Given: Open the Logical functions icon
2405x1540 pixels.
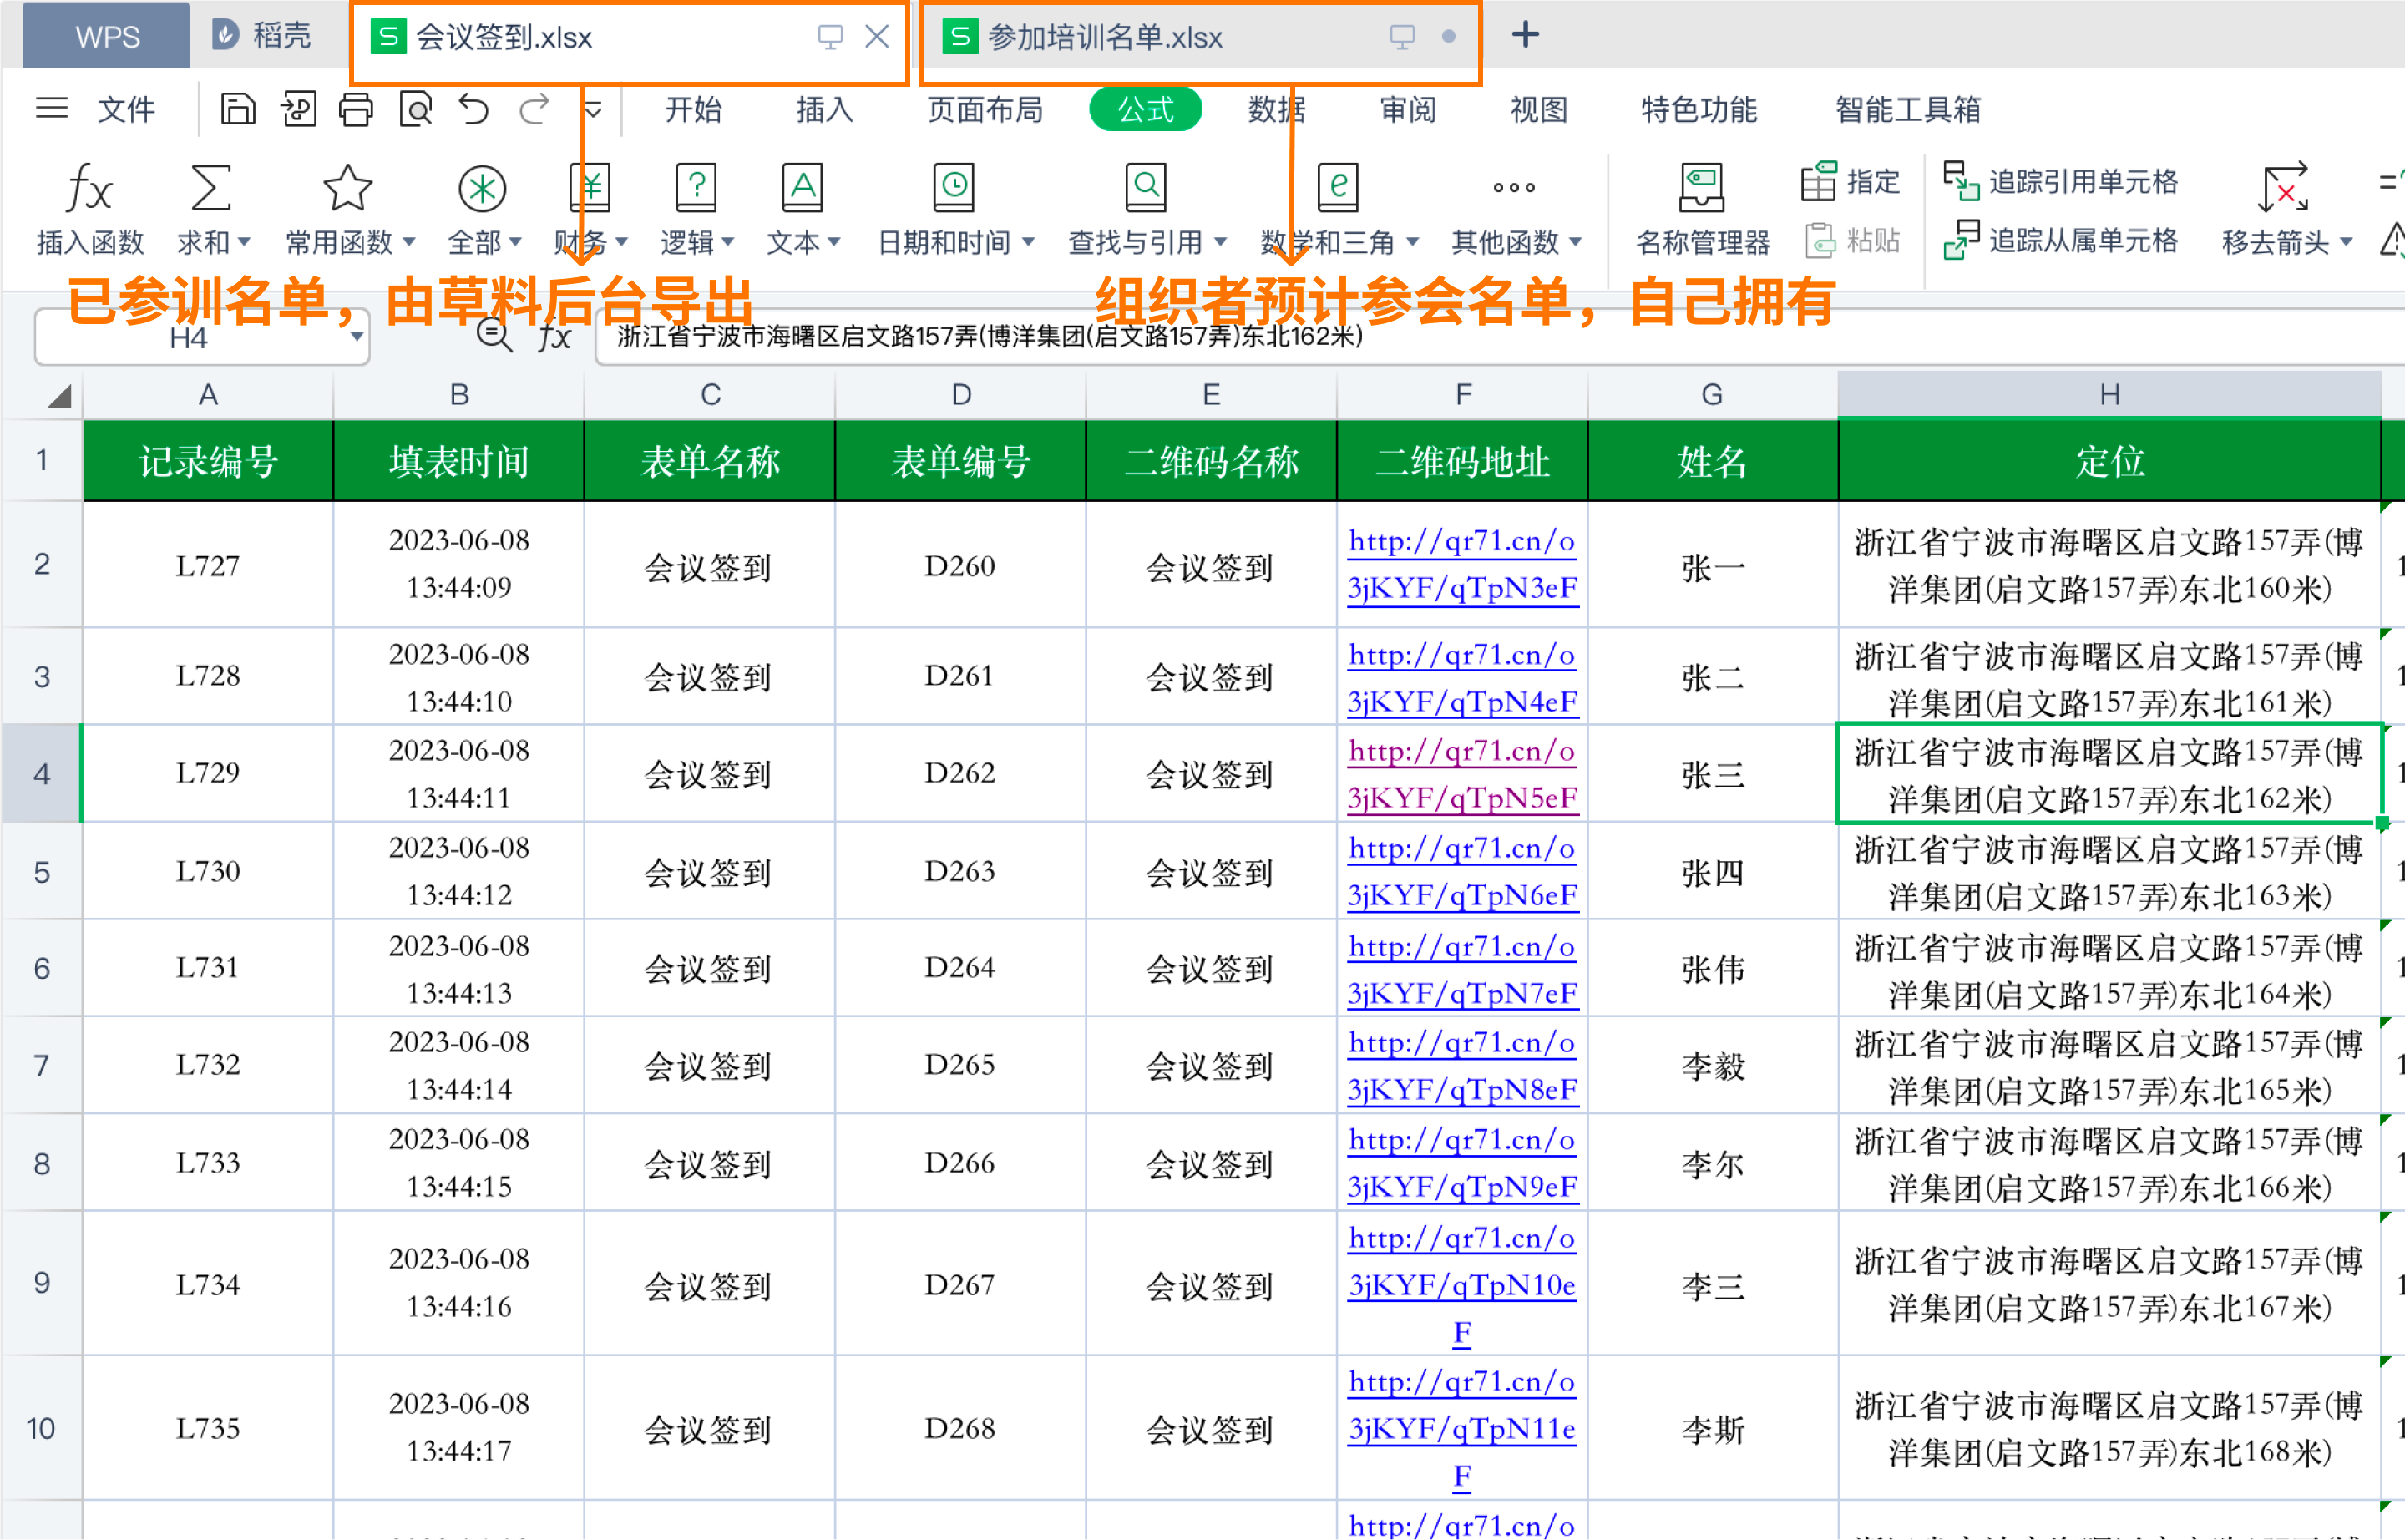Looking at the screenshot, I should pos(696,187).
